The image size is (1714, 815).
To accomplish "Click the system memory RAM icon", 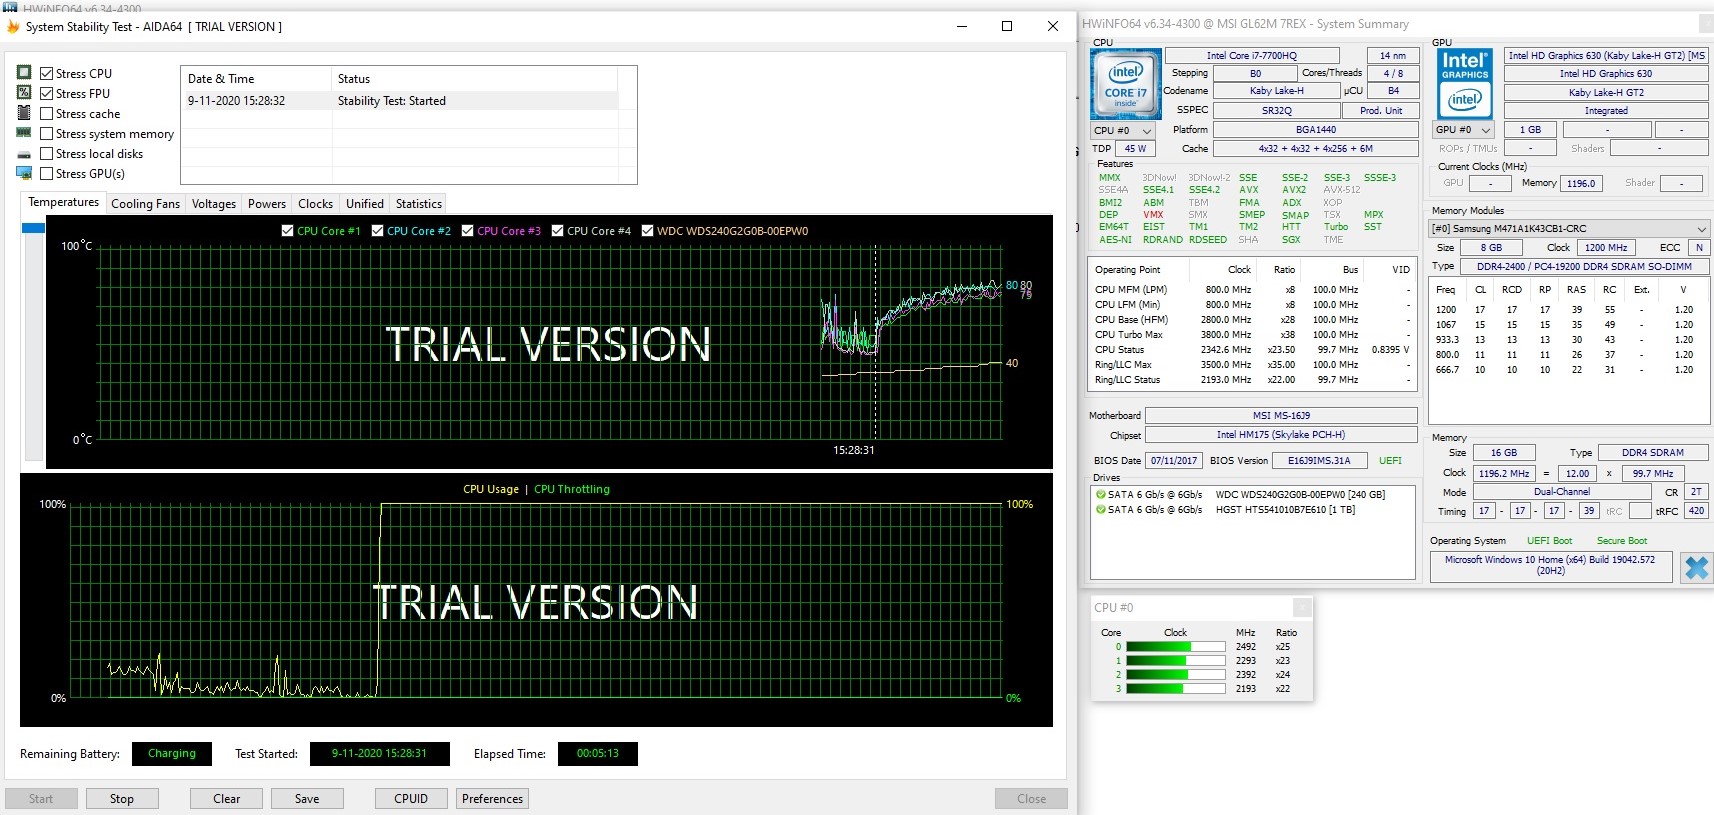I will [x=24, y=133].
